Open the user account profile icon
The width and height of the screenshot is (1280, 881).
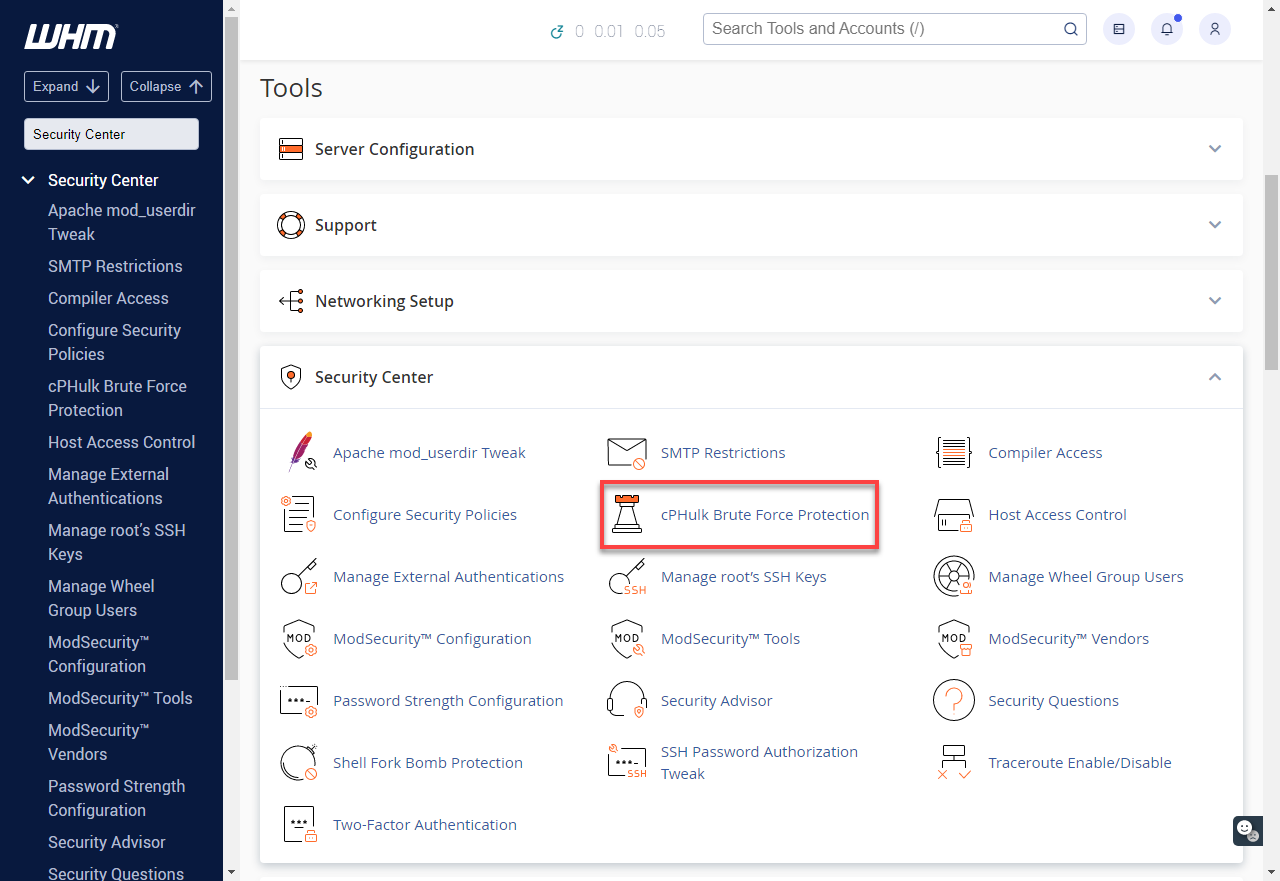tap(1215, 29)
